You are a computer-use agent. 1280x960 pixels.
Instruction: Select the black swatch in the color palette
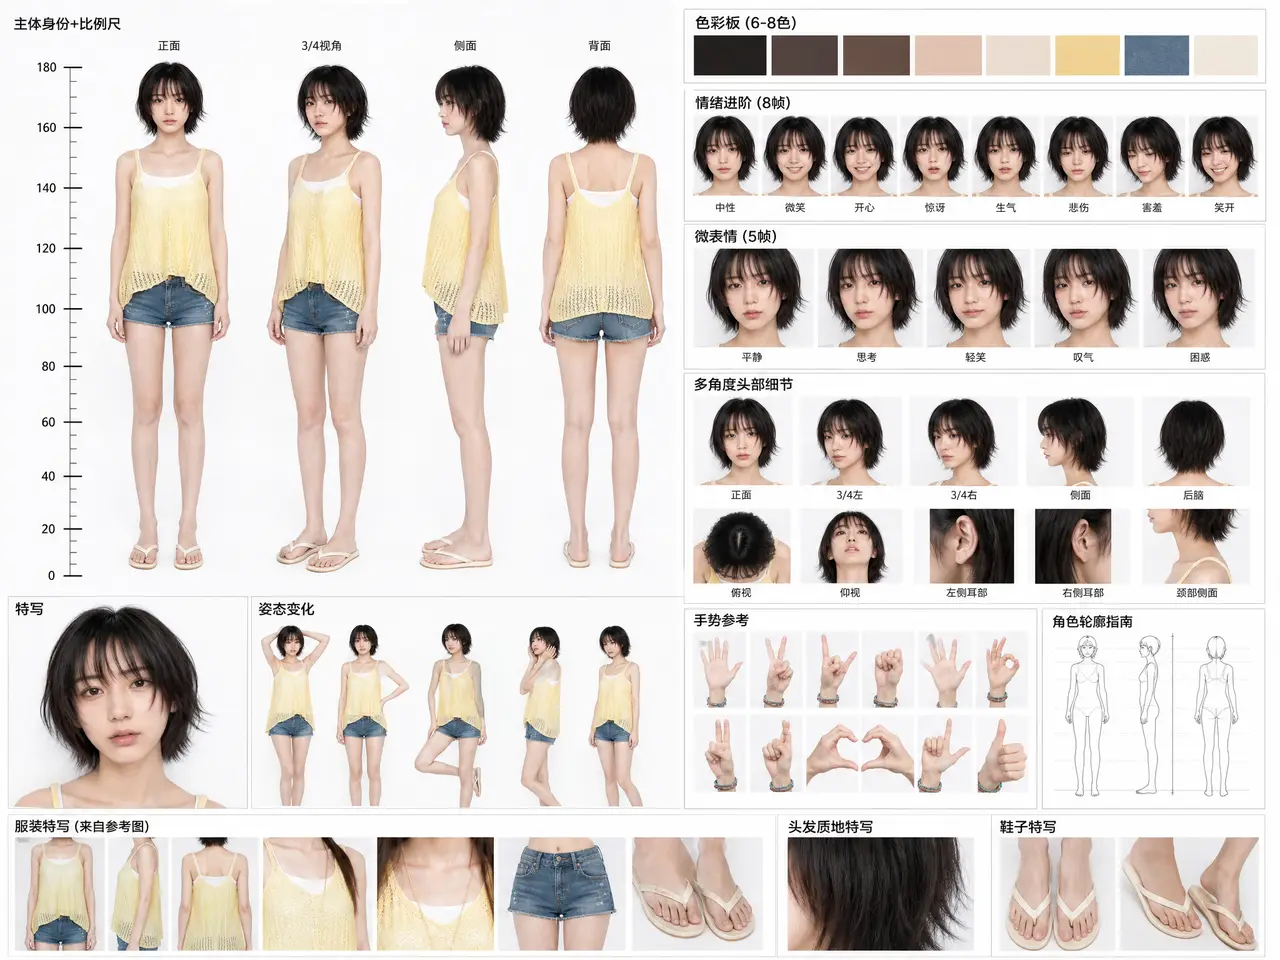(x=730, y=56)
